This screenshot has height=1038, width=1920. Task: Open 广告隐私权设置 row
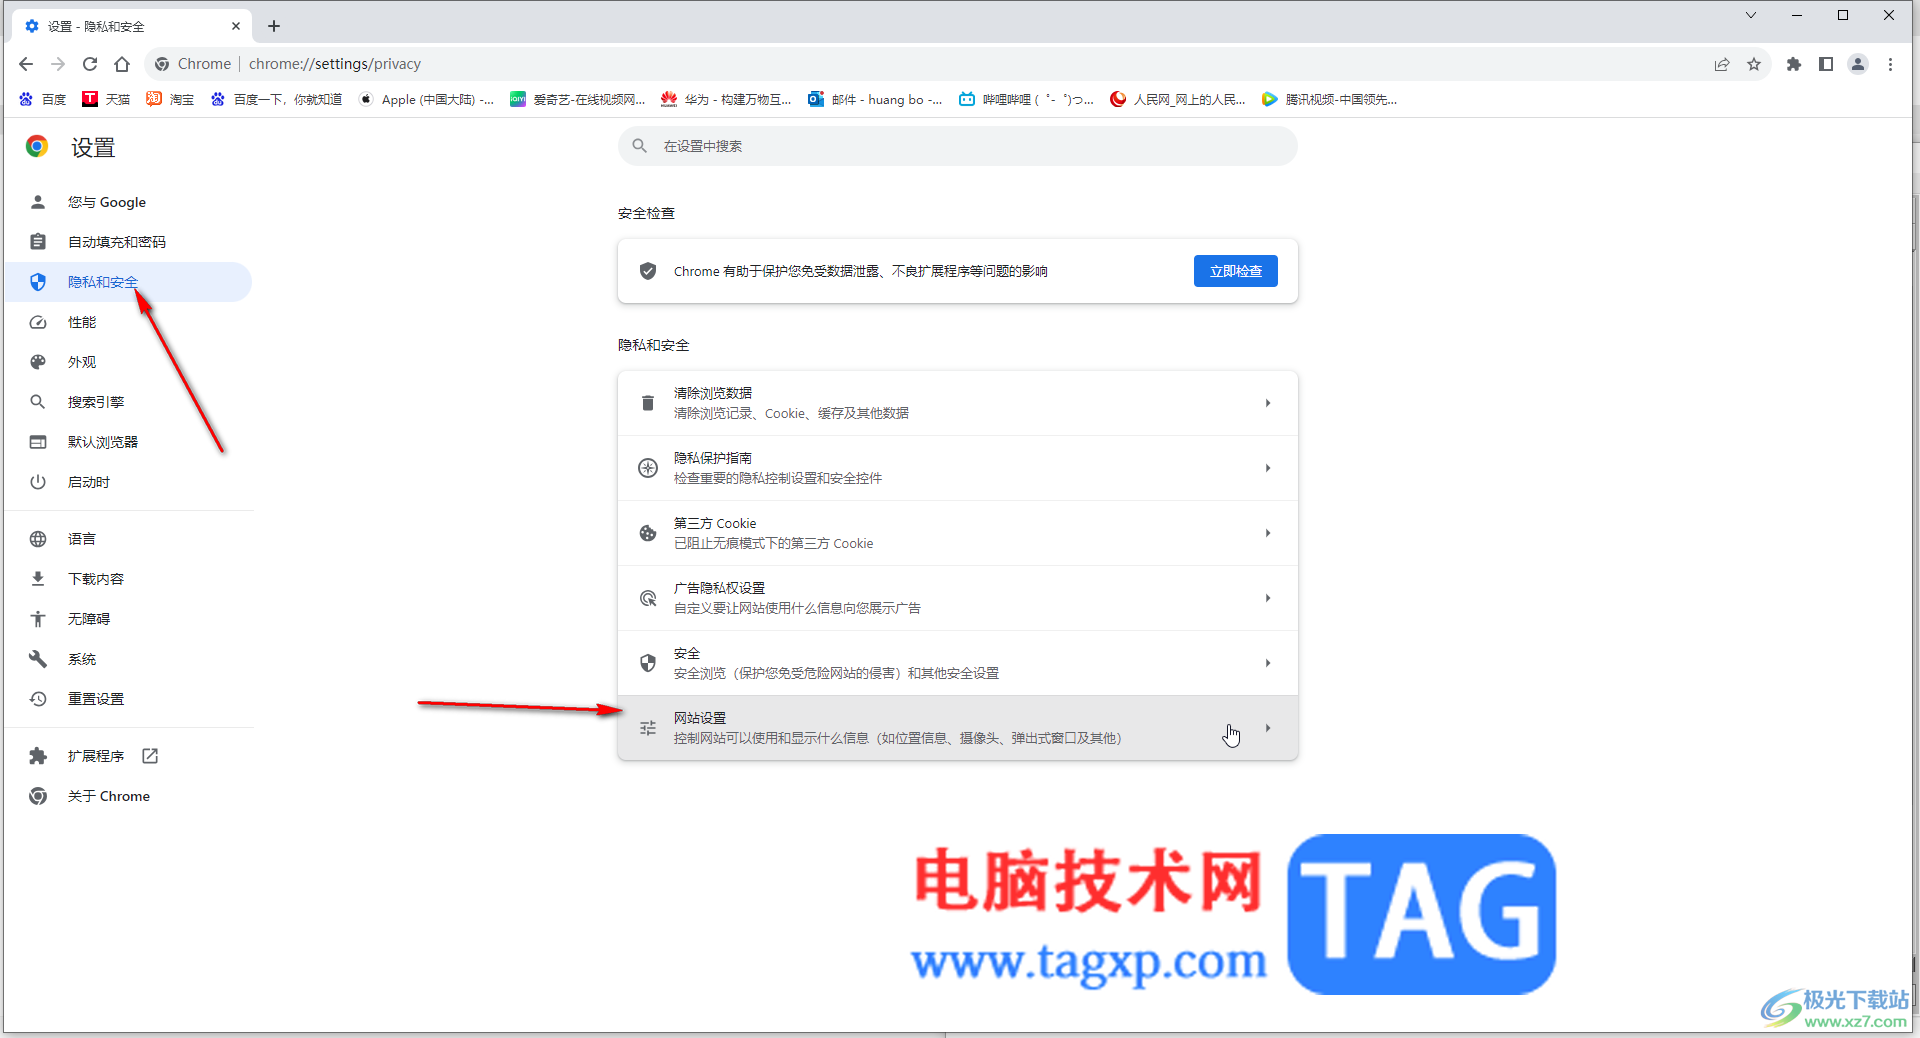[957, 598]
